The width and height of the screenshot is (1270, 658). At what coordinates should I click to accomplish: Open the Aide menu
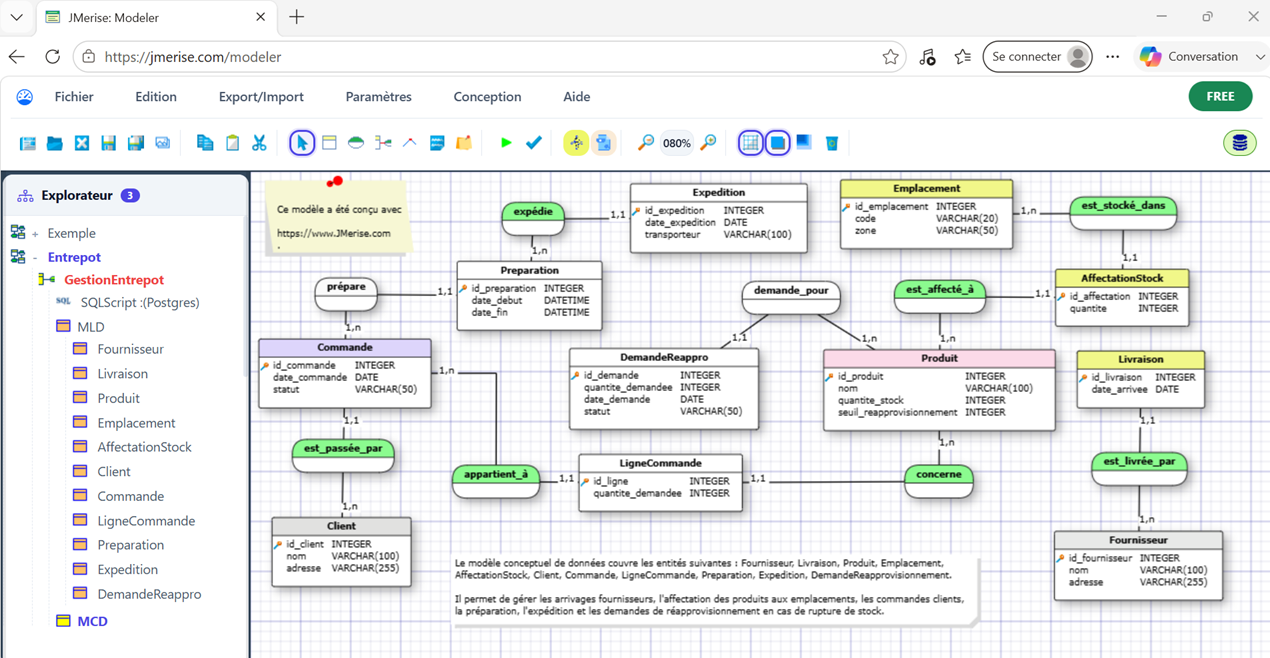[x=577, y=97]
